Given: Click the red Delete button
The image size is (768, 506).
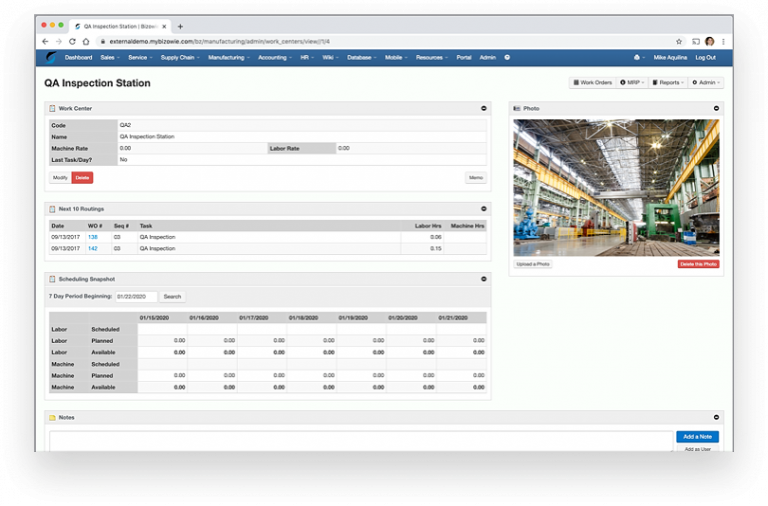Looking at the screenshot, I should tap(82, 177).
